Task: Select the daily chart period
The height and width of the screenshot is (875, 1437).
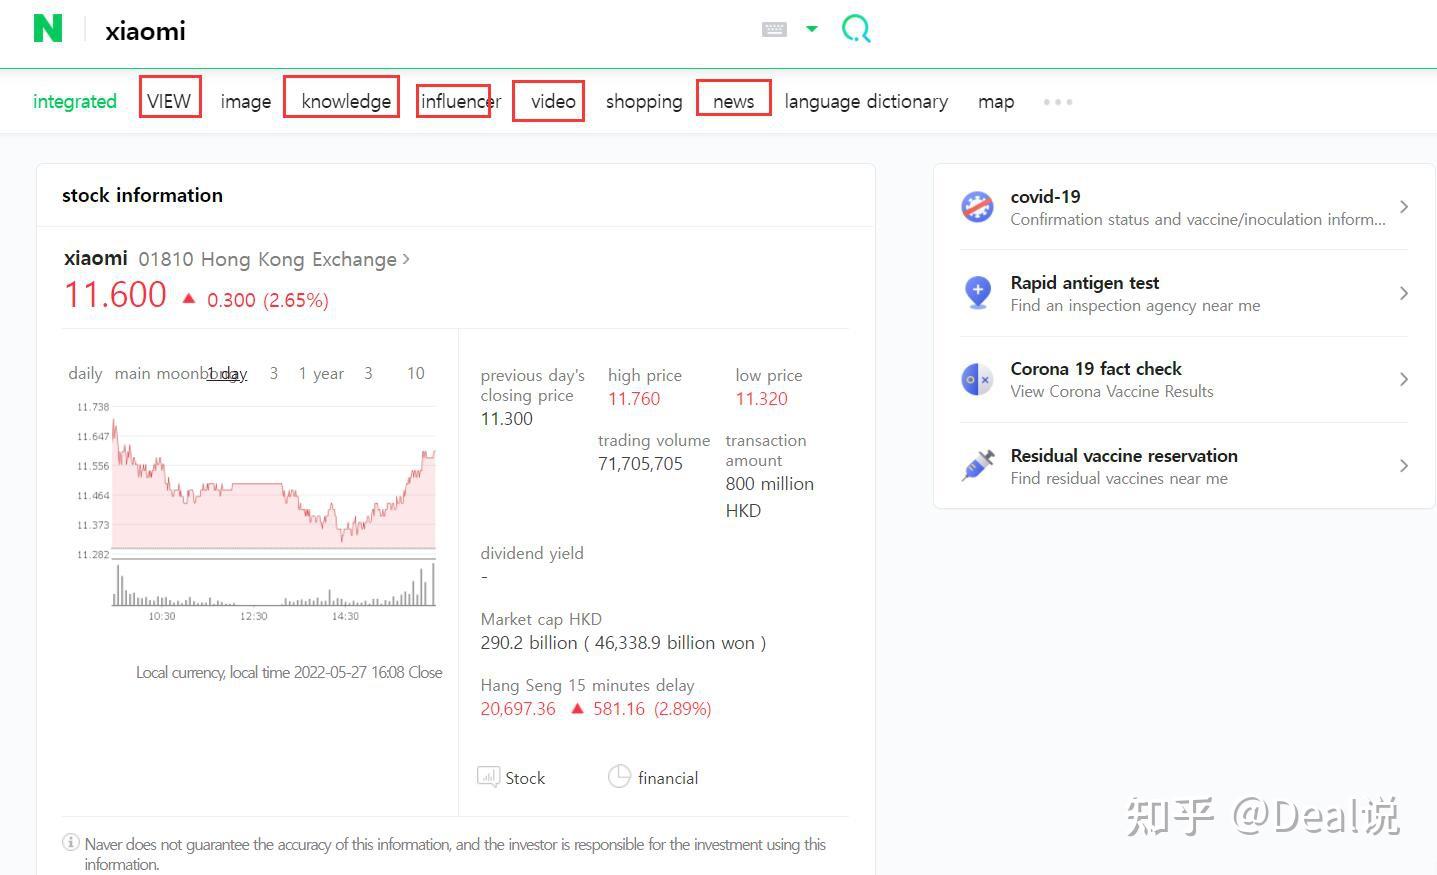Action: click(x=85, y=373)
